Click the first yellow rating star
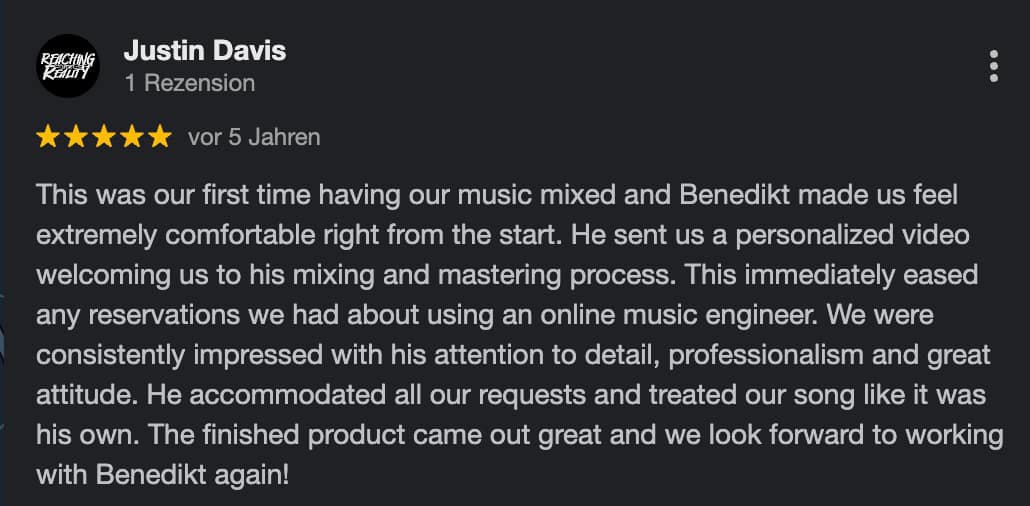 click(48, 138)
